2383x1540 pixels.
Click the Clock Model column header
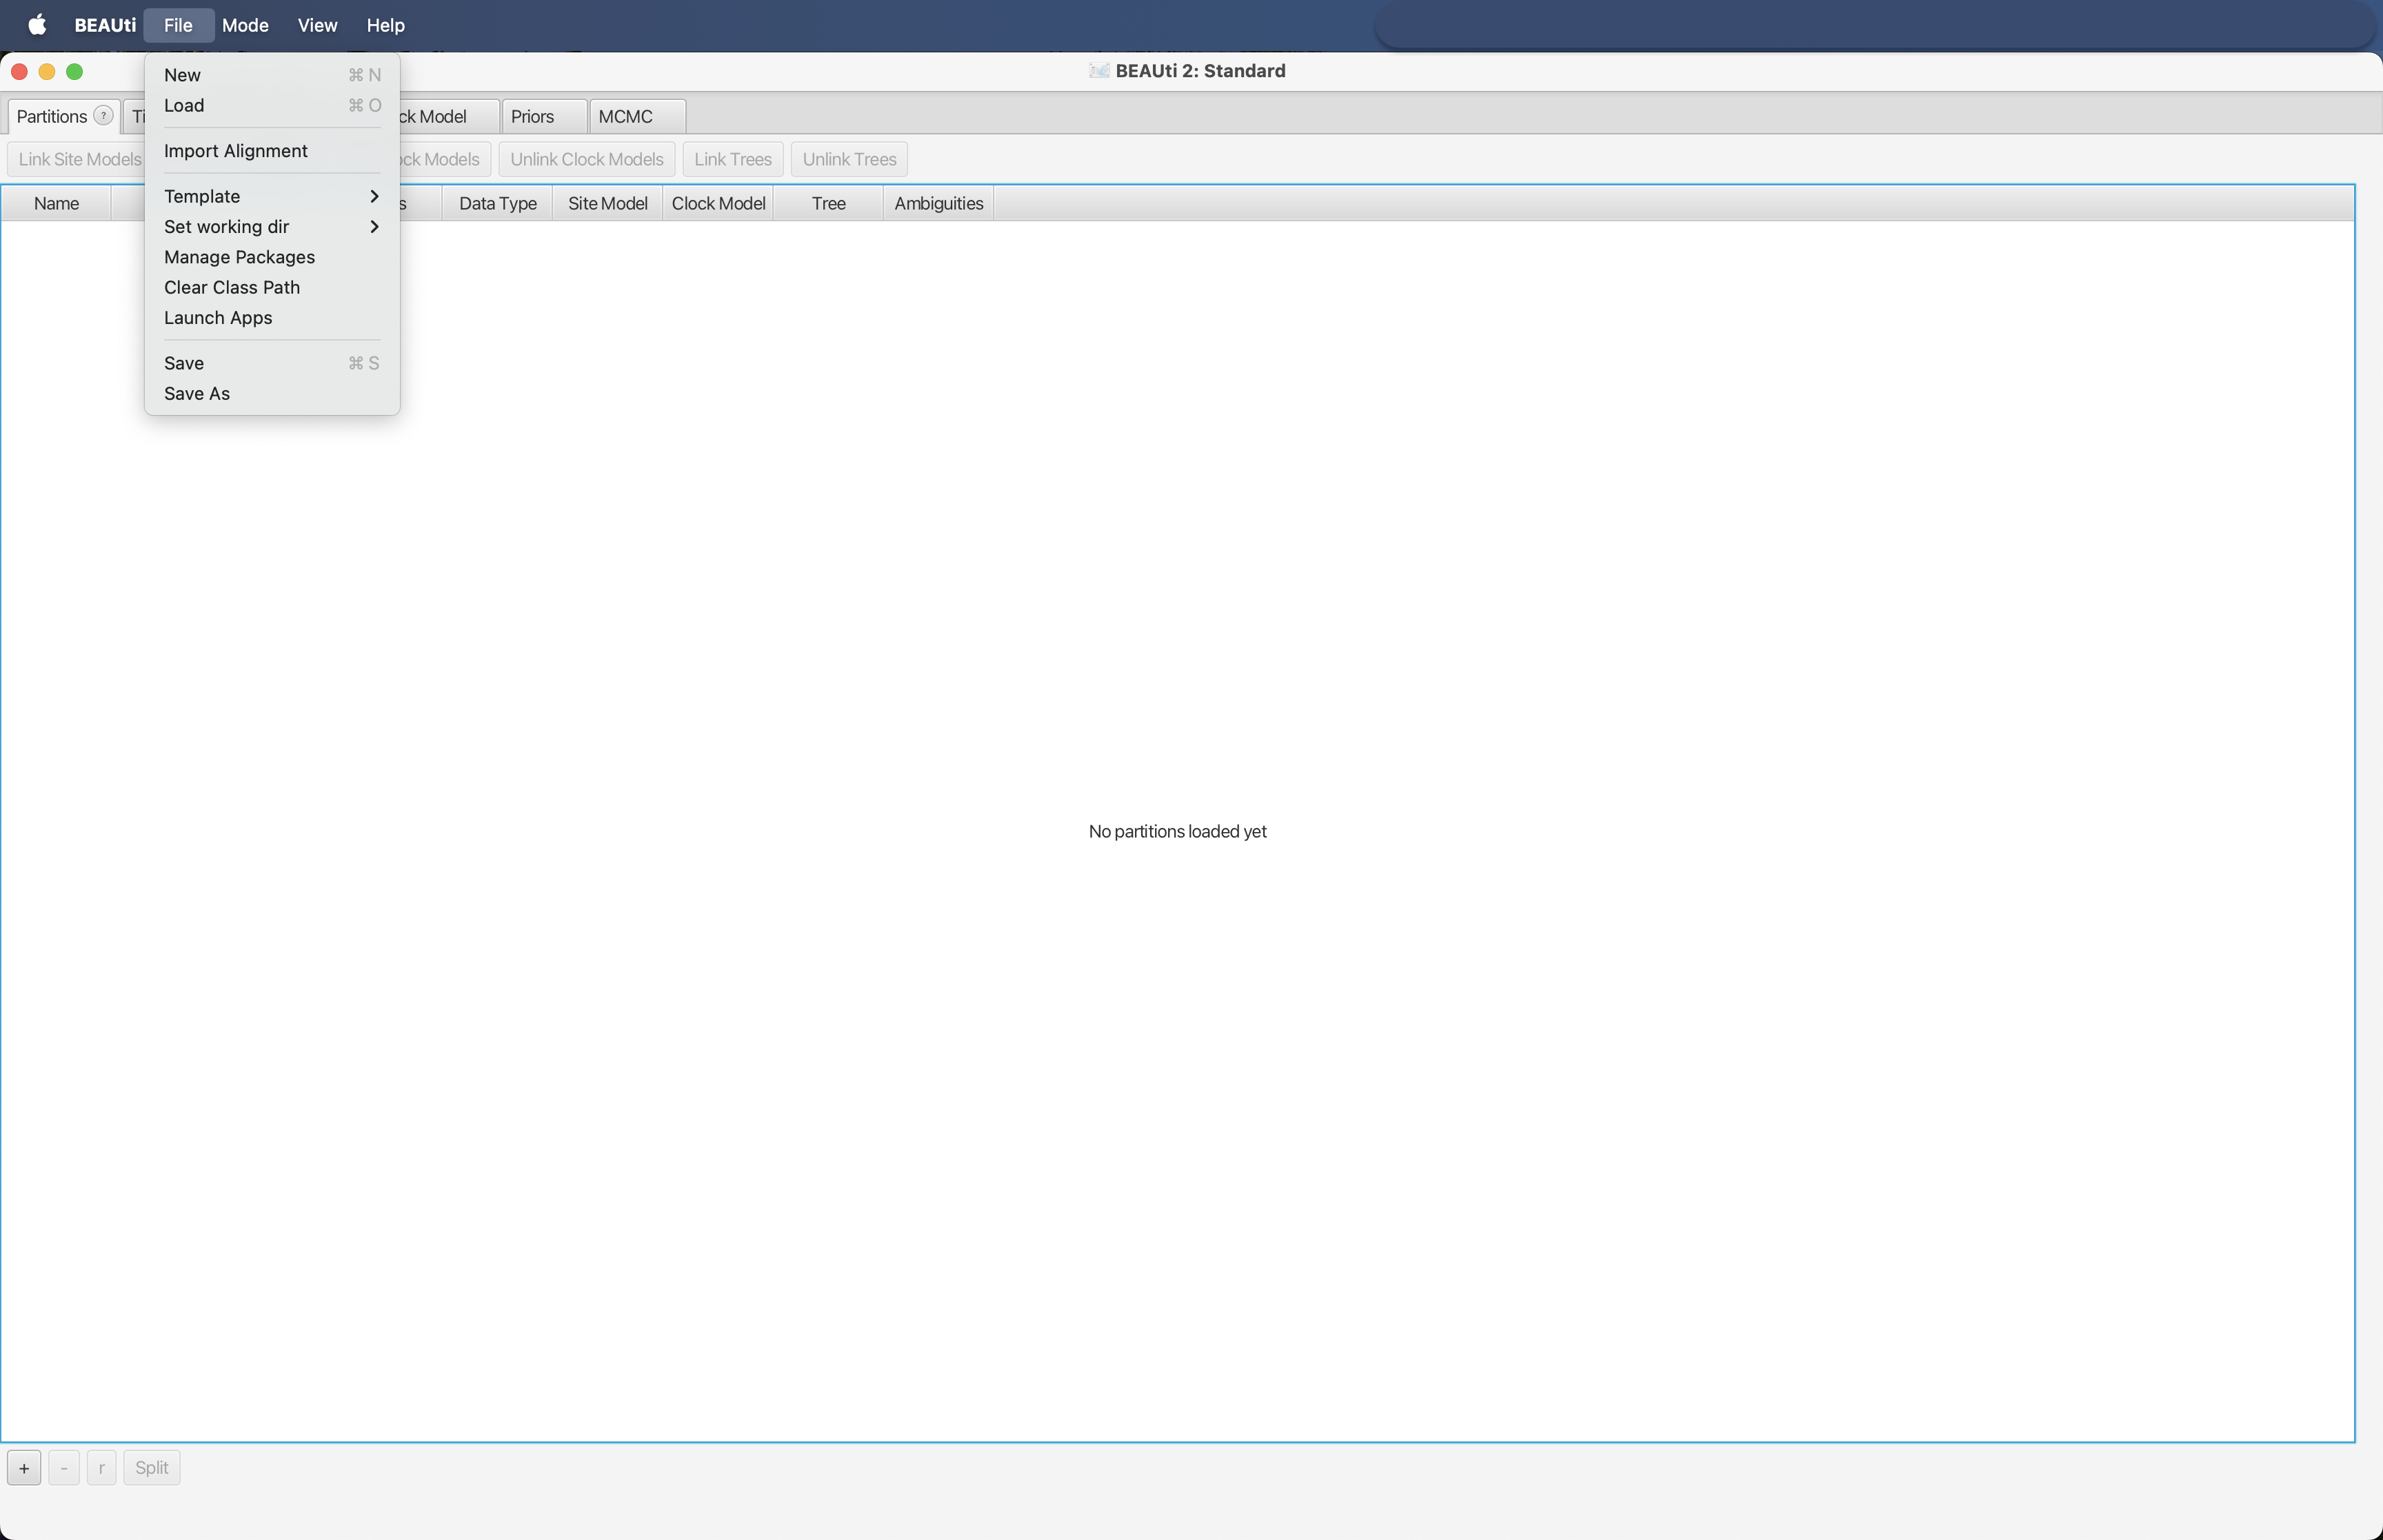click(x=718, y=203)
